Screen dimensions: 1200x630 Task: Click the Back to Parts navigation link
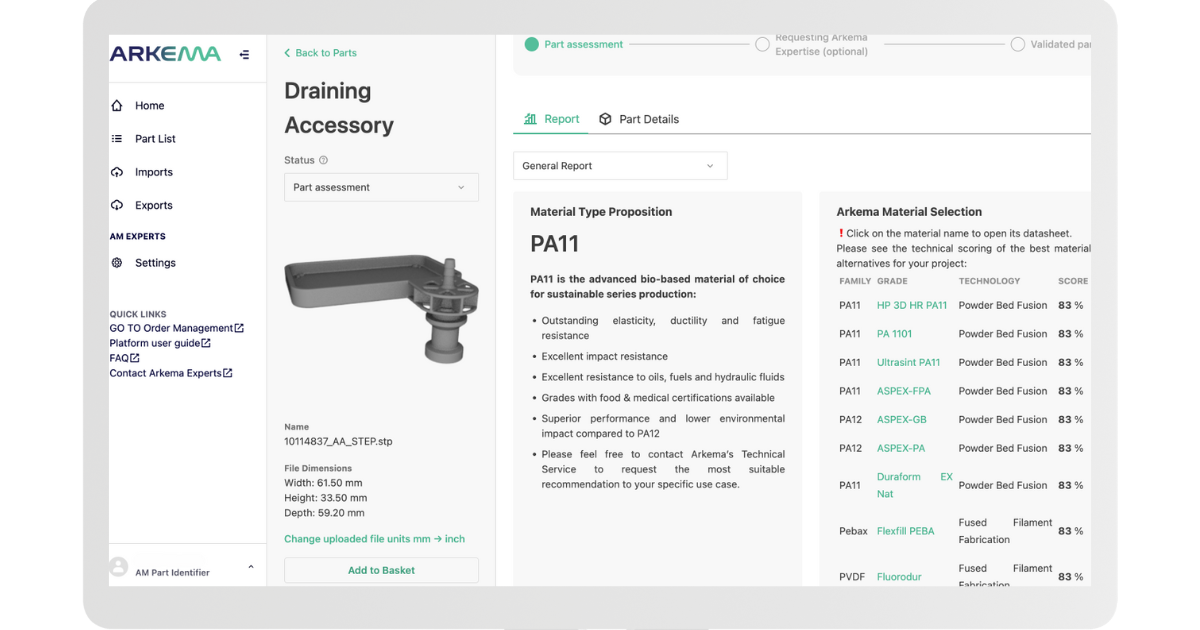tap(322, 52)
